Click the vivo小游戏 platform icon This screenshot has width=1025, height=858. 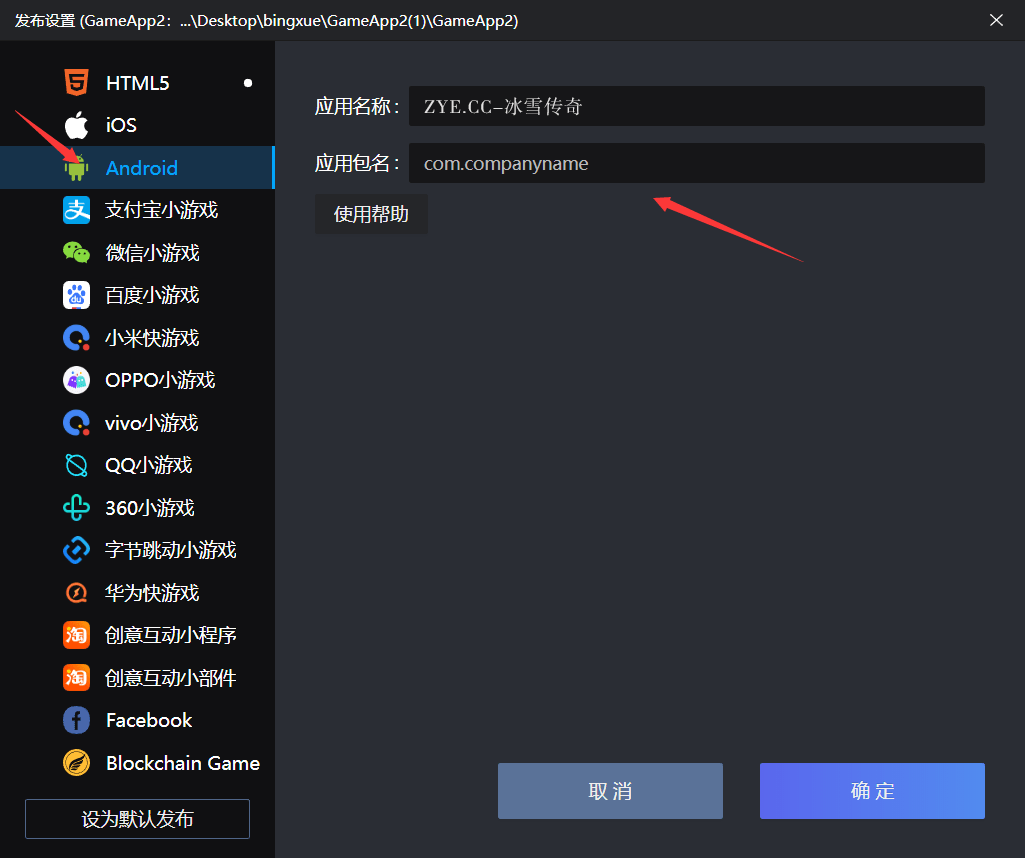[x=76, y=422]
